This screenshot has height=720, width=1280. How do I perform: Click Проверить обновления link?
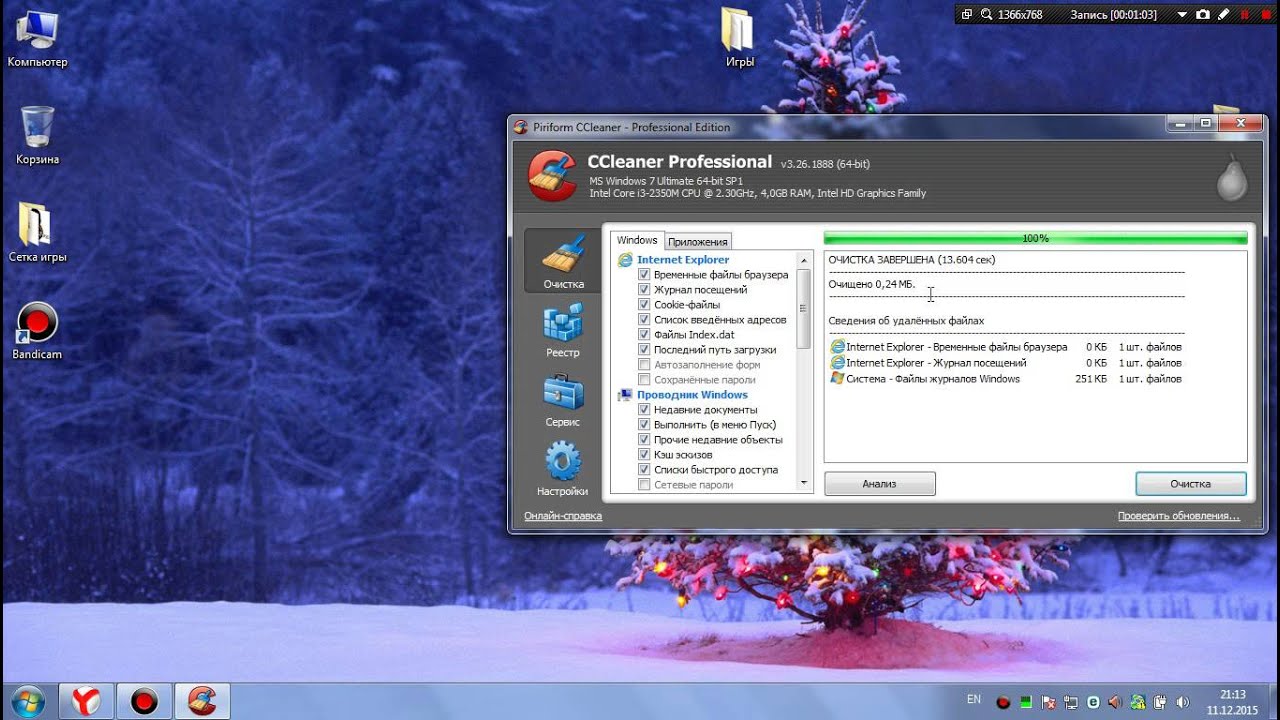tap(1179, 516)
